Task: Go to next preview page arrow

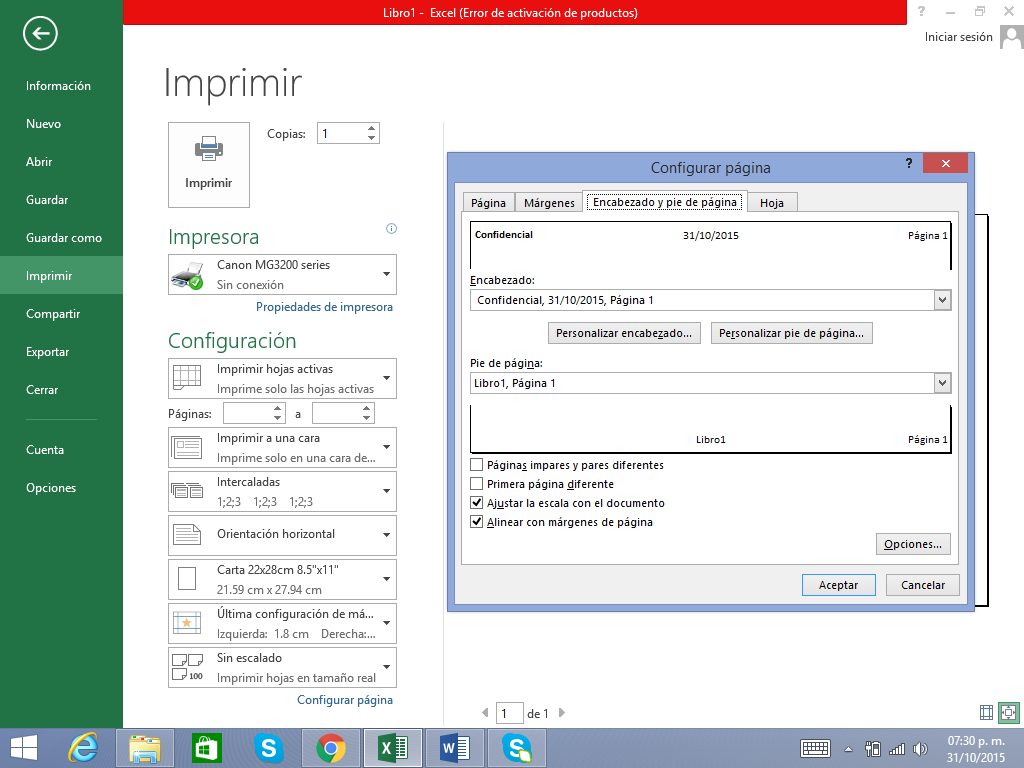Action: click(562, 713)
